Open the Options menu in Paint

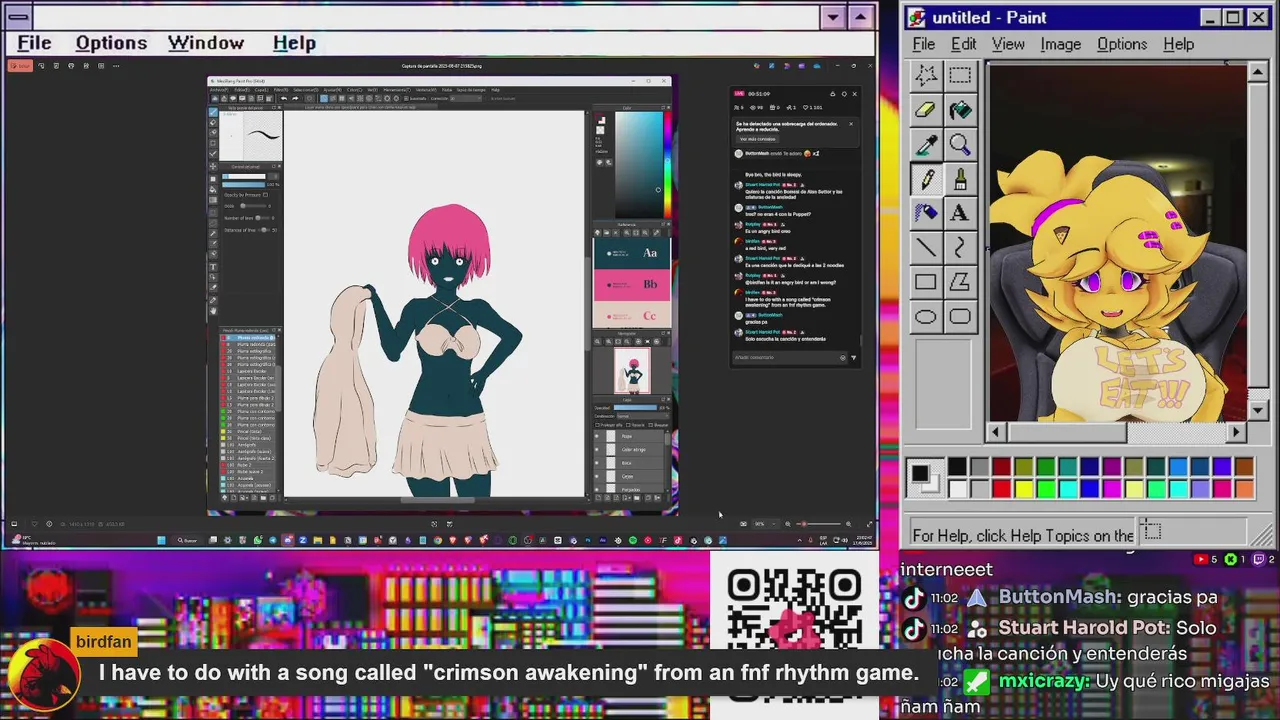(1122, 44)
